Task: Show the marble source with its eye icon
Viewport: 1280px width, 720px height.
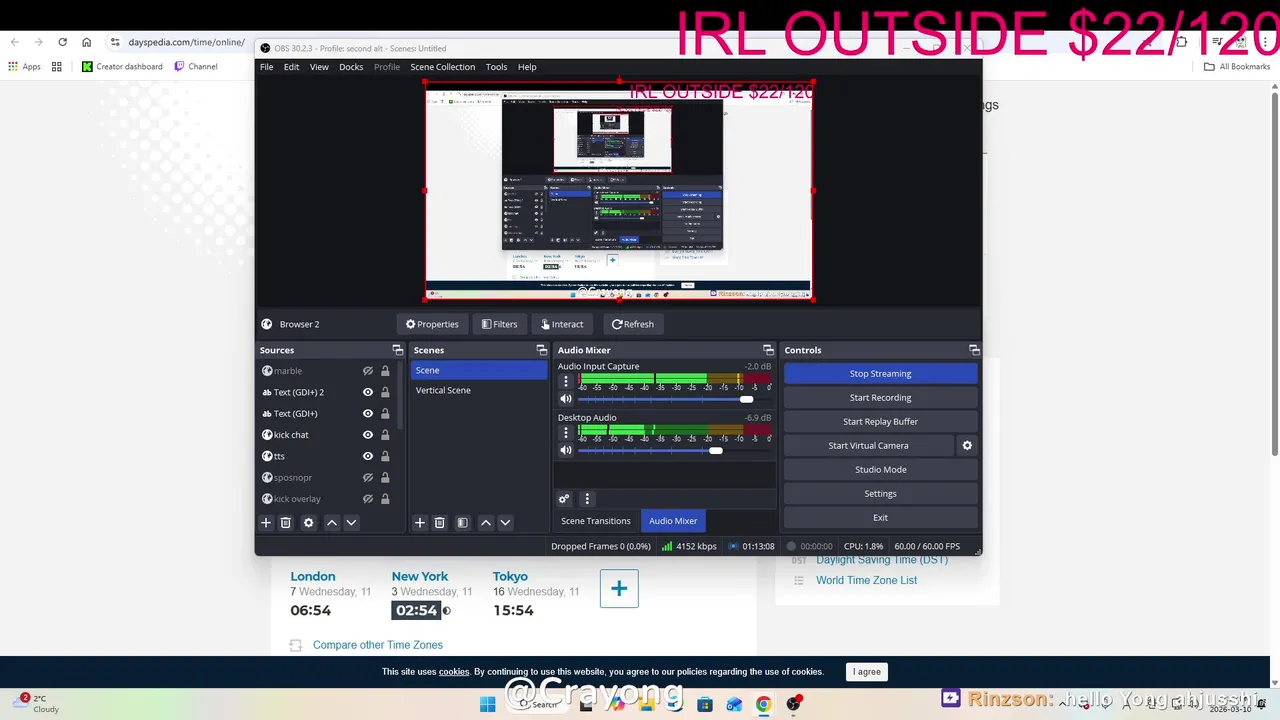Action: [x=368, y=371]
